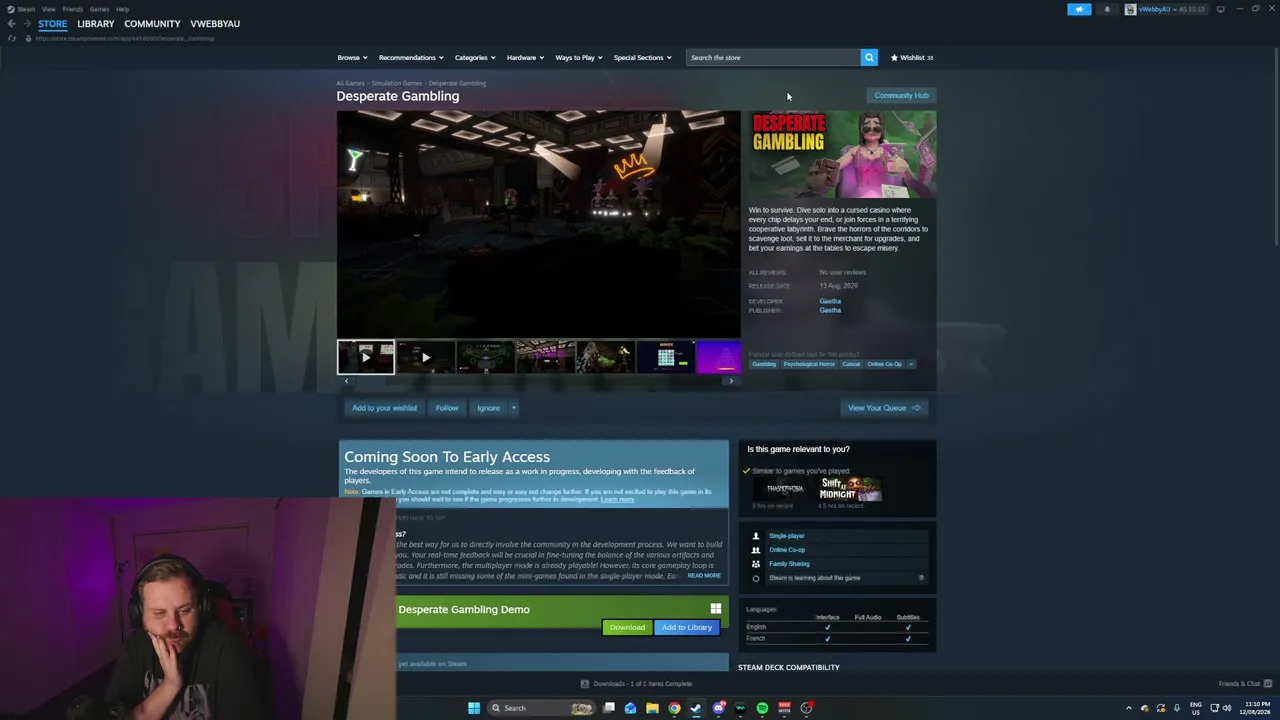Open File Explorer from the taskbar

[652, 708]
